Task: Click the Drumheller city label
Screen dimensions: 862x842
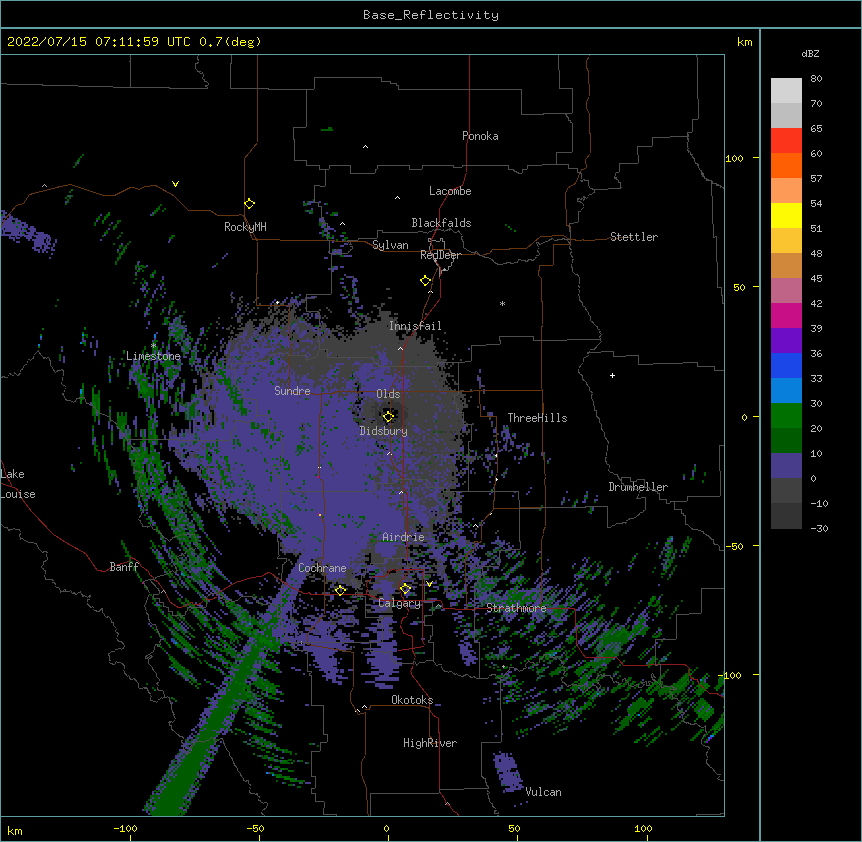Action: coord(638,487)
